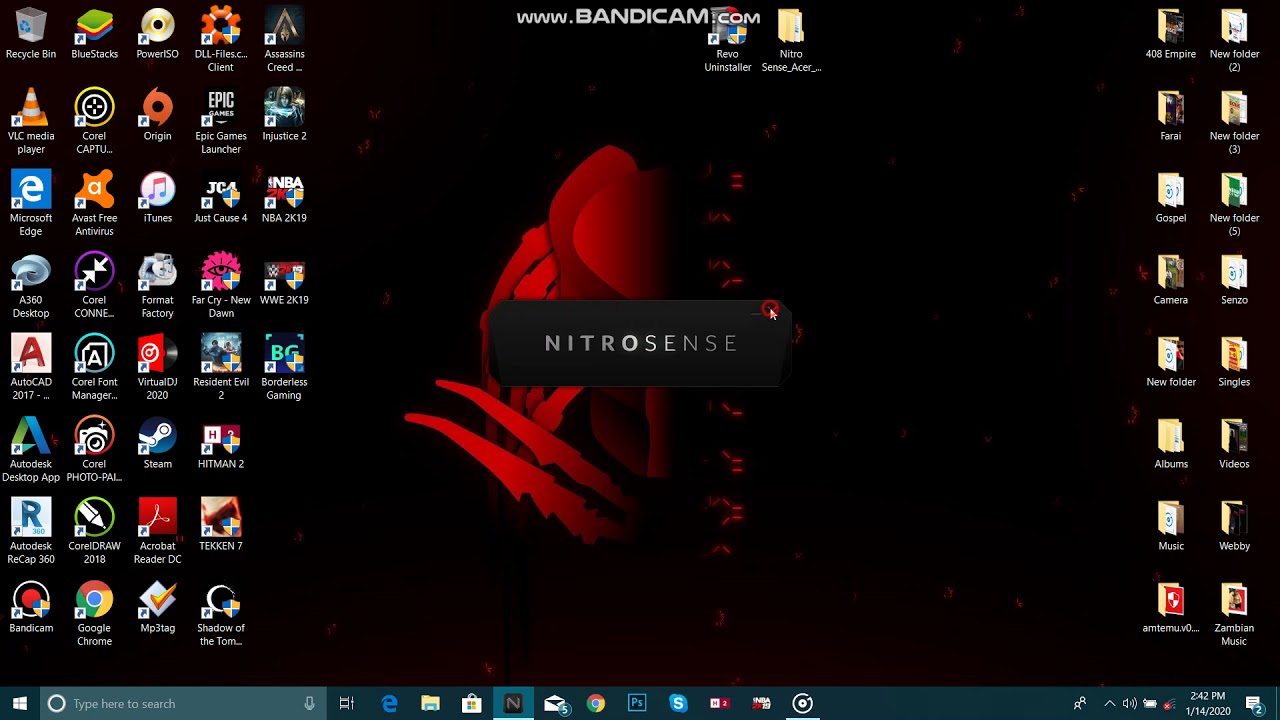Launch Far Cry New Dawn

point(221,286)
